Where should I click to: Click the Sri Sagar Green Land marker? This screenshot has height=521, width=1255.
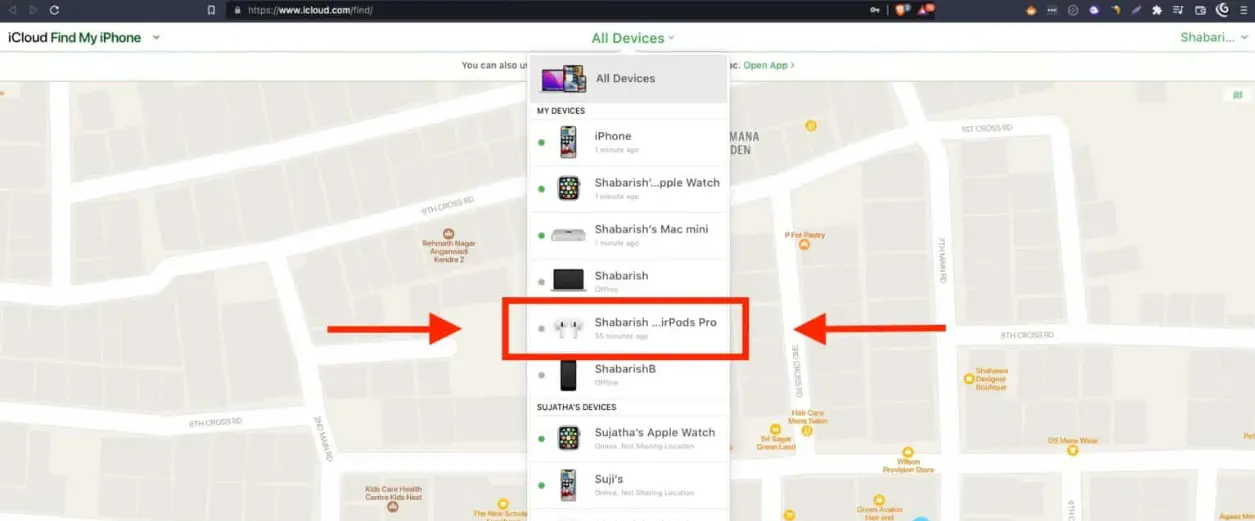[776, 430]
